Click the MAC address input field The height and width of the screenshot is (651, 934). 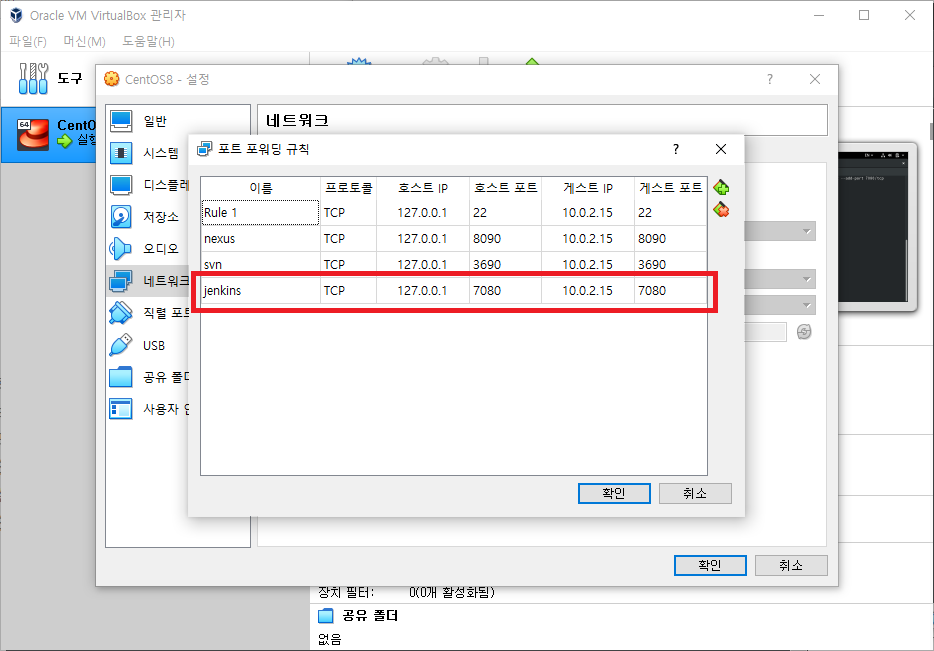tap(765, 332)
